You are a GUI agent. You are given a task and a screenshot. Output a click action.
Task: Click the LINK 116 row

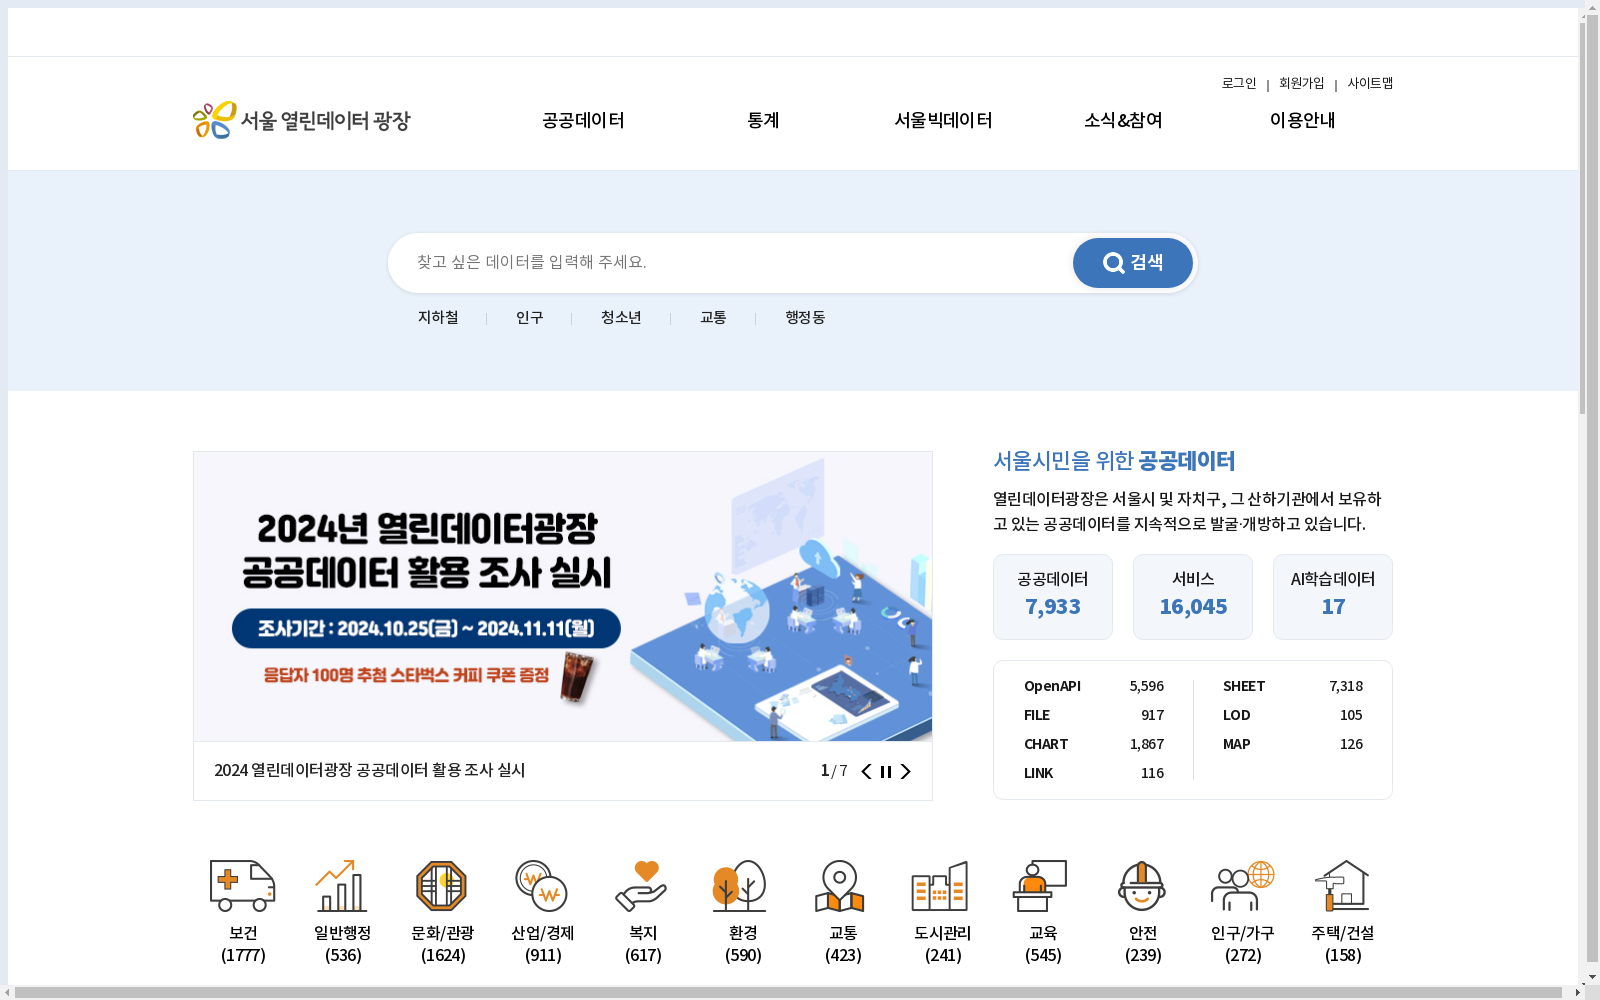[x=1094, y=773]
